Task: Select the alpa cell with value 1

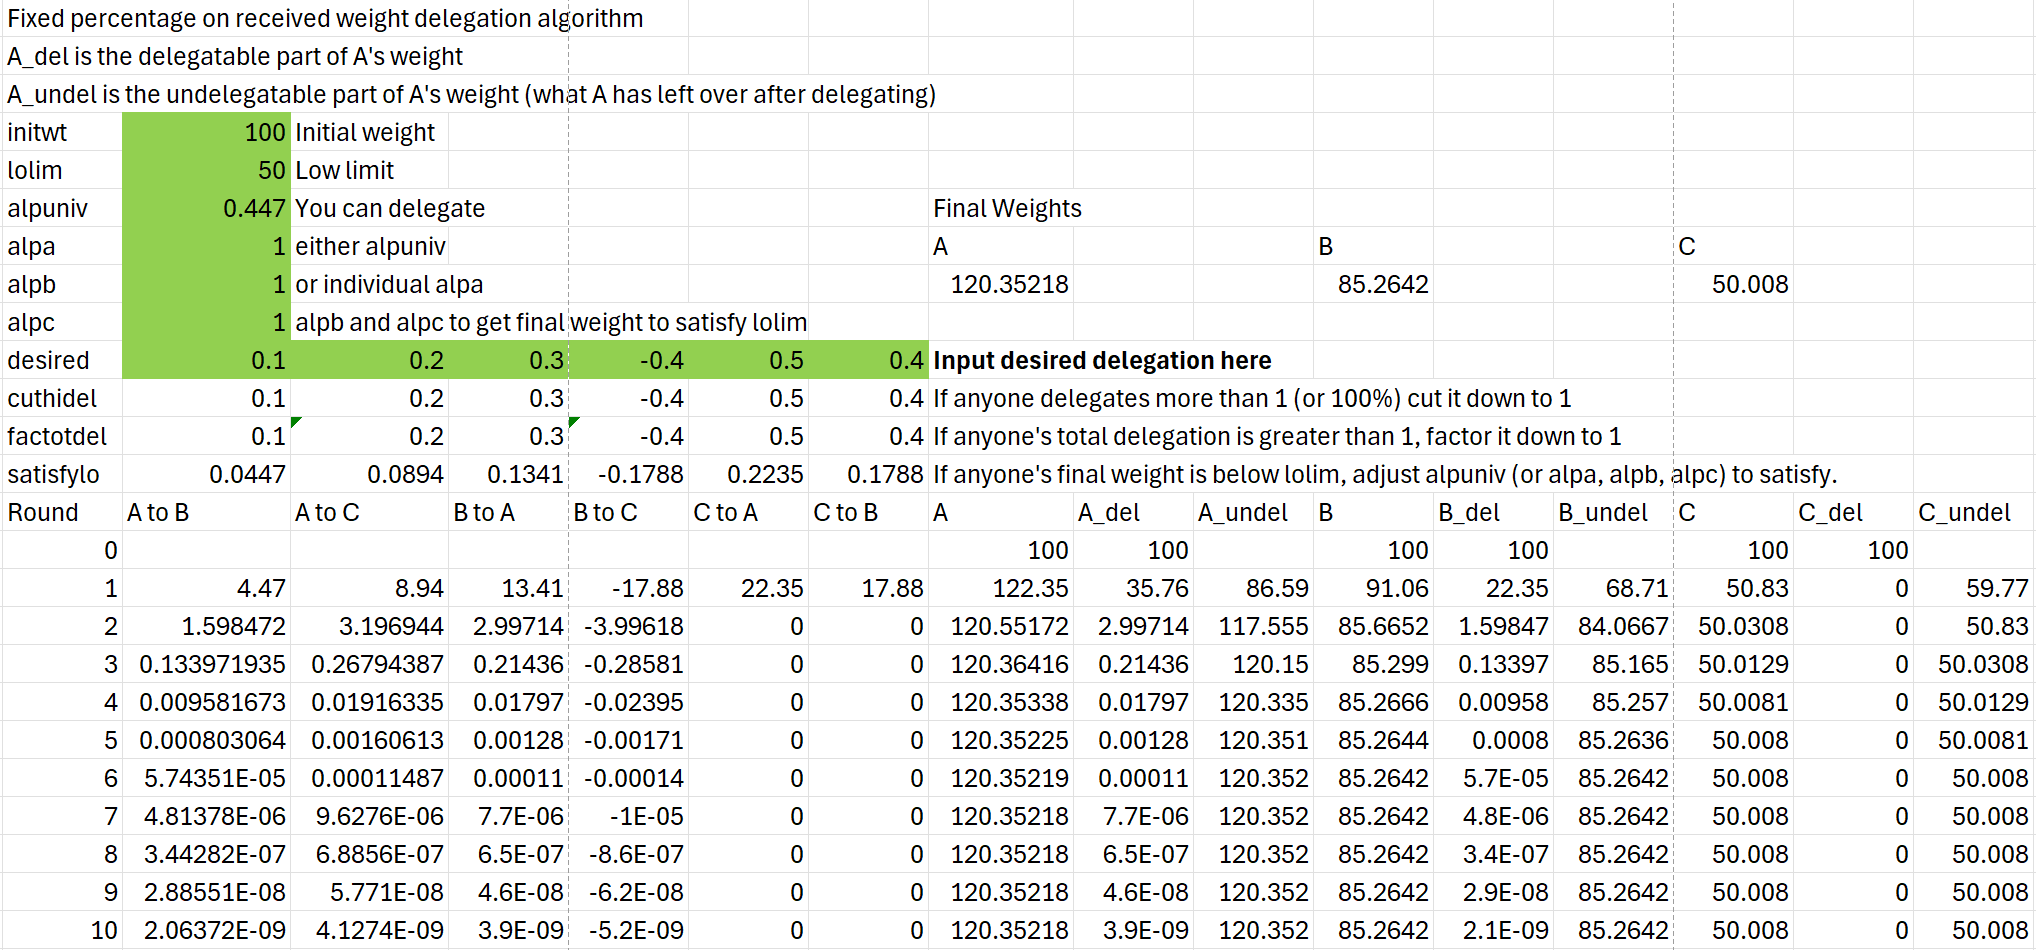Action: [x=206, y=246]
